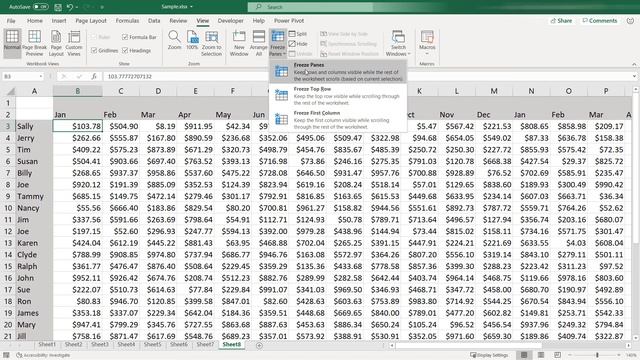
Task: Undo the last action
Action: coord(70,7)
